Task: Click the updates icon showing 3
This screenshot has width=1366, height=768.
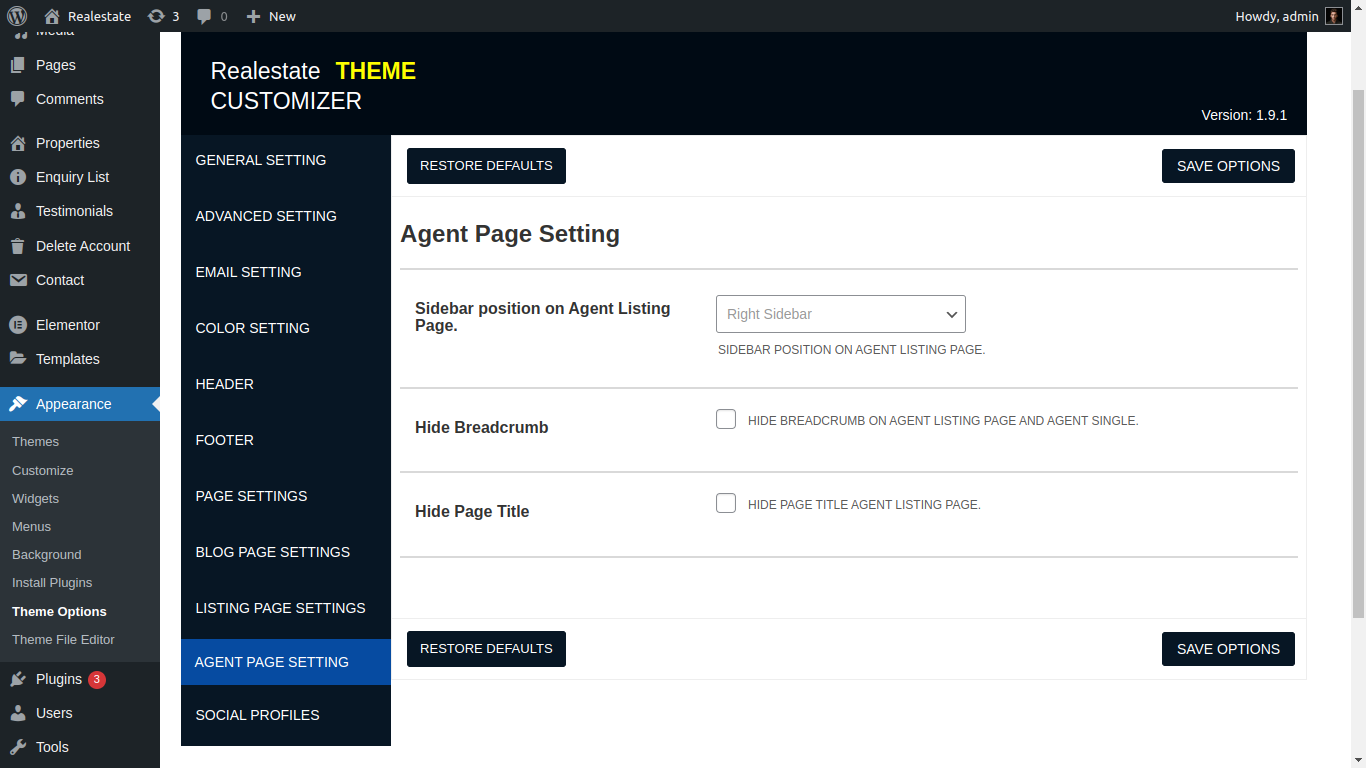Action: (156, 16)
